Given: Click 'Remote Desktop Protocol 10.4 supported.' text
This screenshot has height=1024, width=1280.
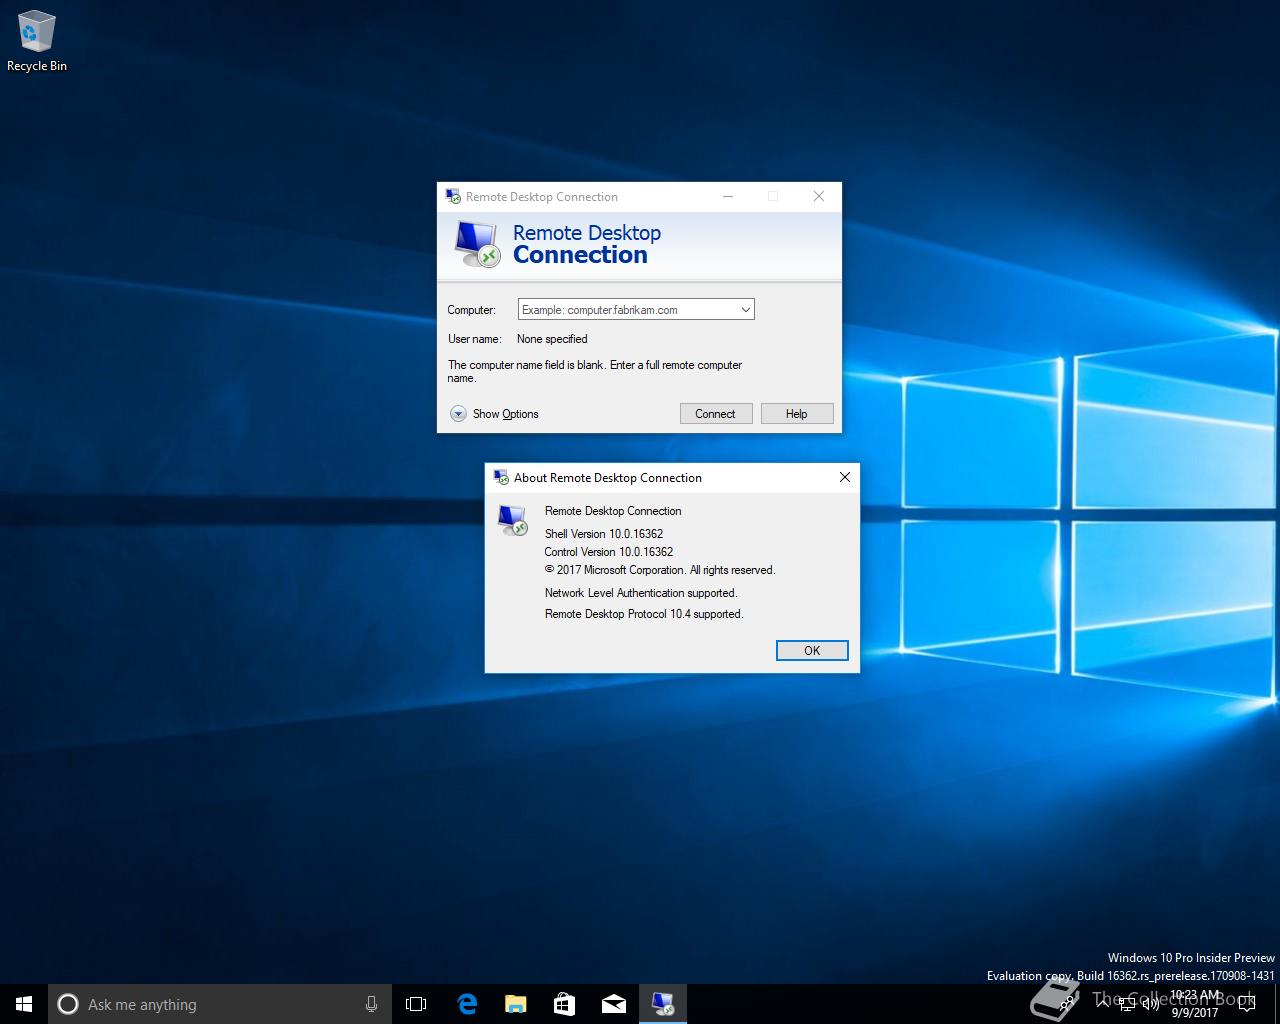Looking at the screenshot, I should [644, 614].
